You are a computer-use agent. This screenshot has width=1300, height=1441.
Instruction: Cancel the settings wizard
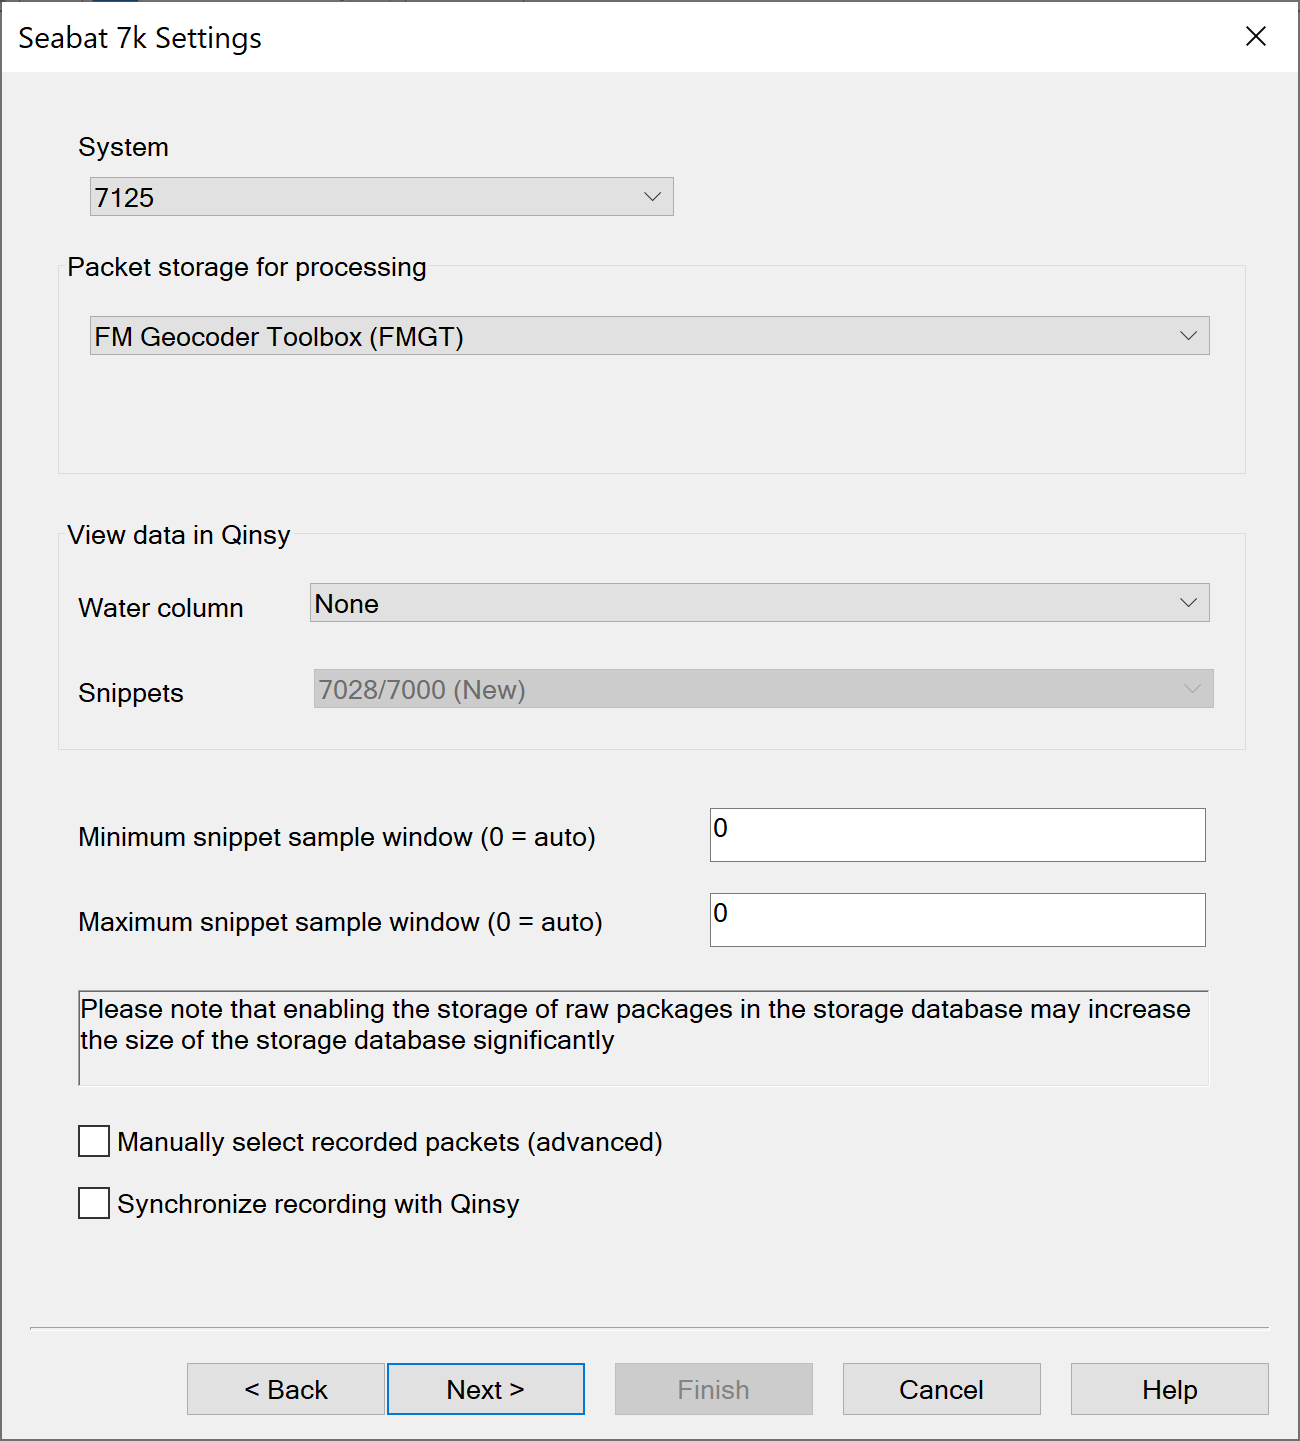pyautogui.click(x=941, y=1389)
